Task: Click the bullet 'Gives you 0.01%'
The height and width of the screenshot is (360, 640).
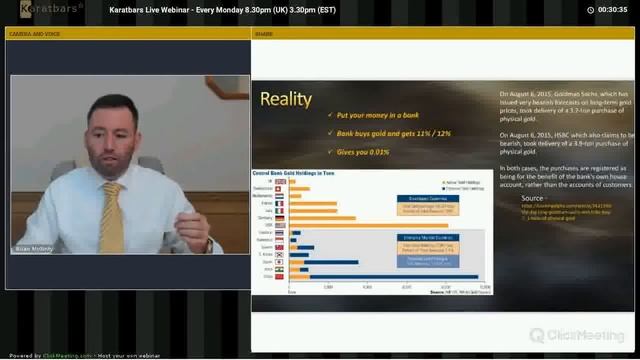Action: (x=363, y=152)
